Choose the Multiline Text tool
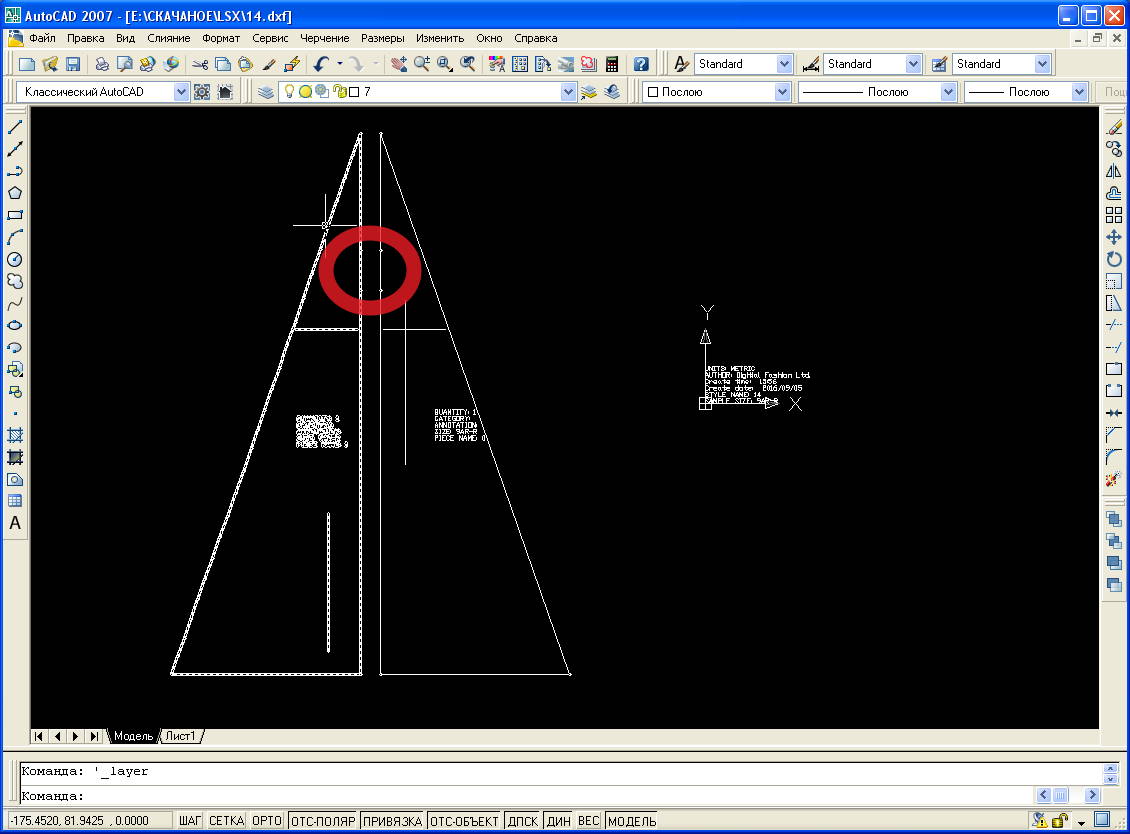 [15, 523]
